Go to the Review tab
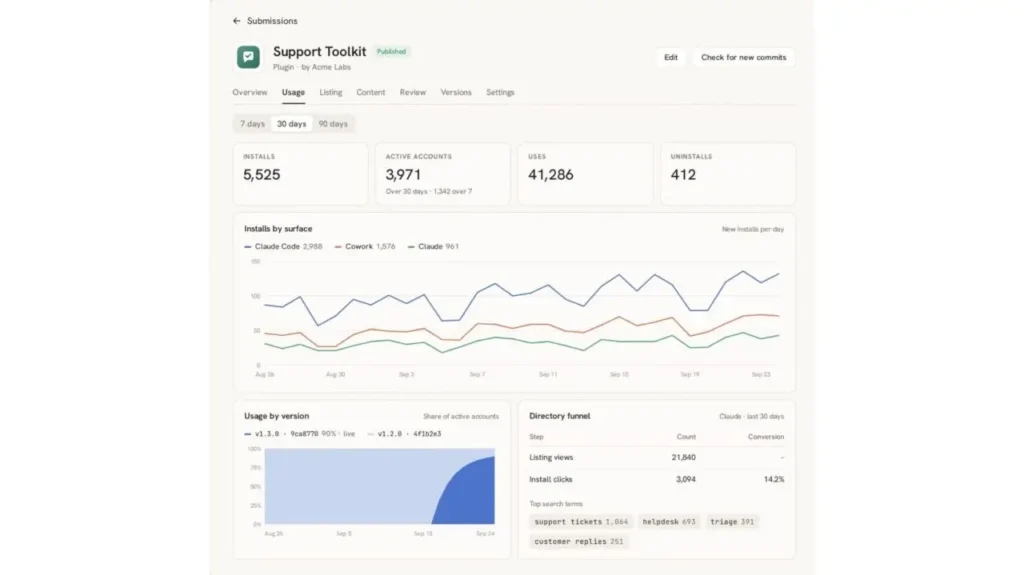Screen dimensions: 1024x575 [413, 92]
